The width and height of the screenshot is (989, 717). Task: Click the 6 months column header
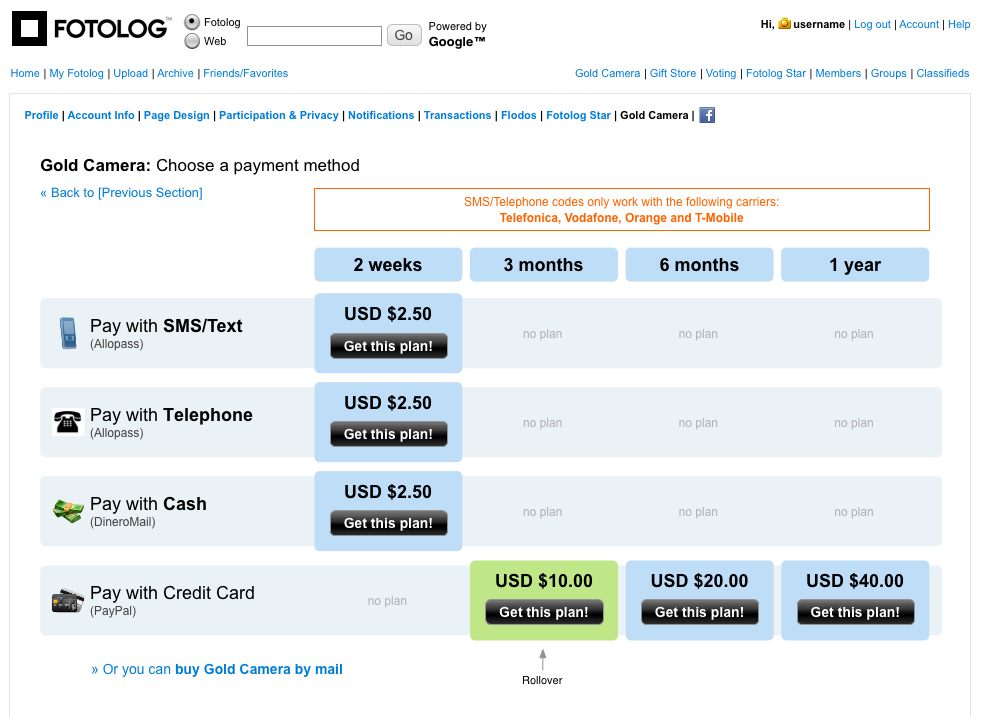coord(699,265)
